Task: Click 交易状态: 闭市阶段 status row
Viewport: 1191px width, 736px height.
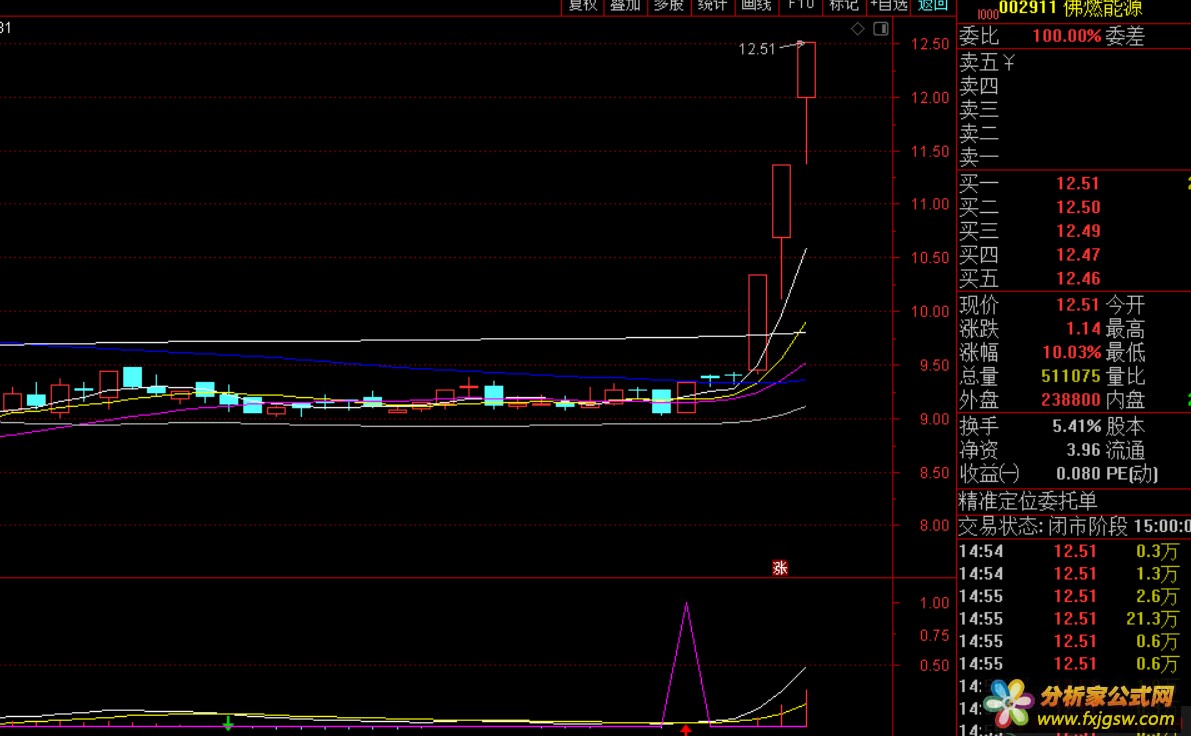Action: [x=1074, y=526]
